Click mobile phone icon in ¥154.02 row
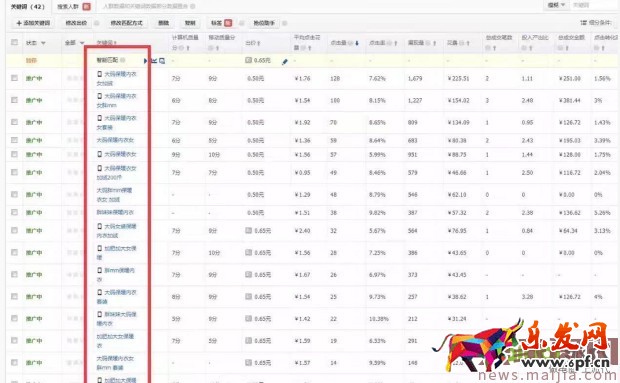620x383 pixels. point(100,96)
